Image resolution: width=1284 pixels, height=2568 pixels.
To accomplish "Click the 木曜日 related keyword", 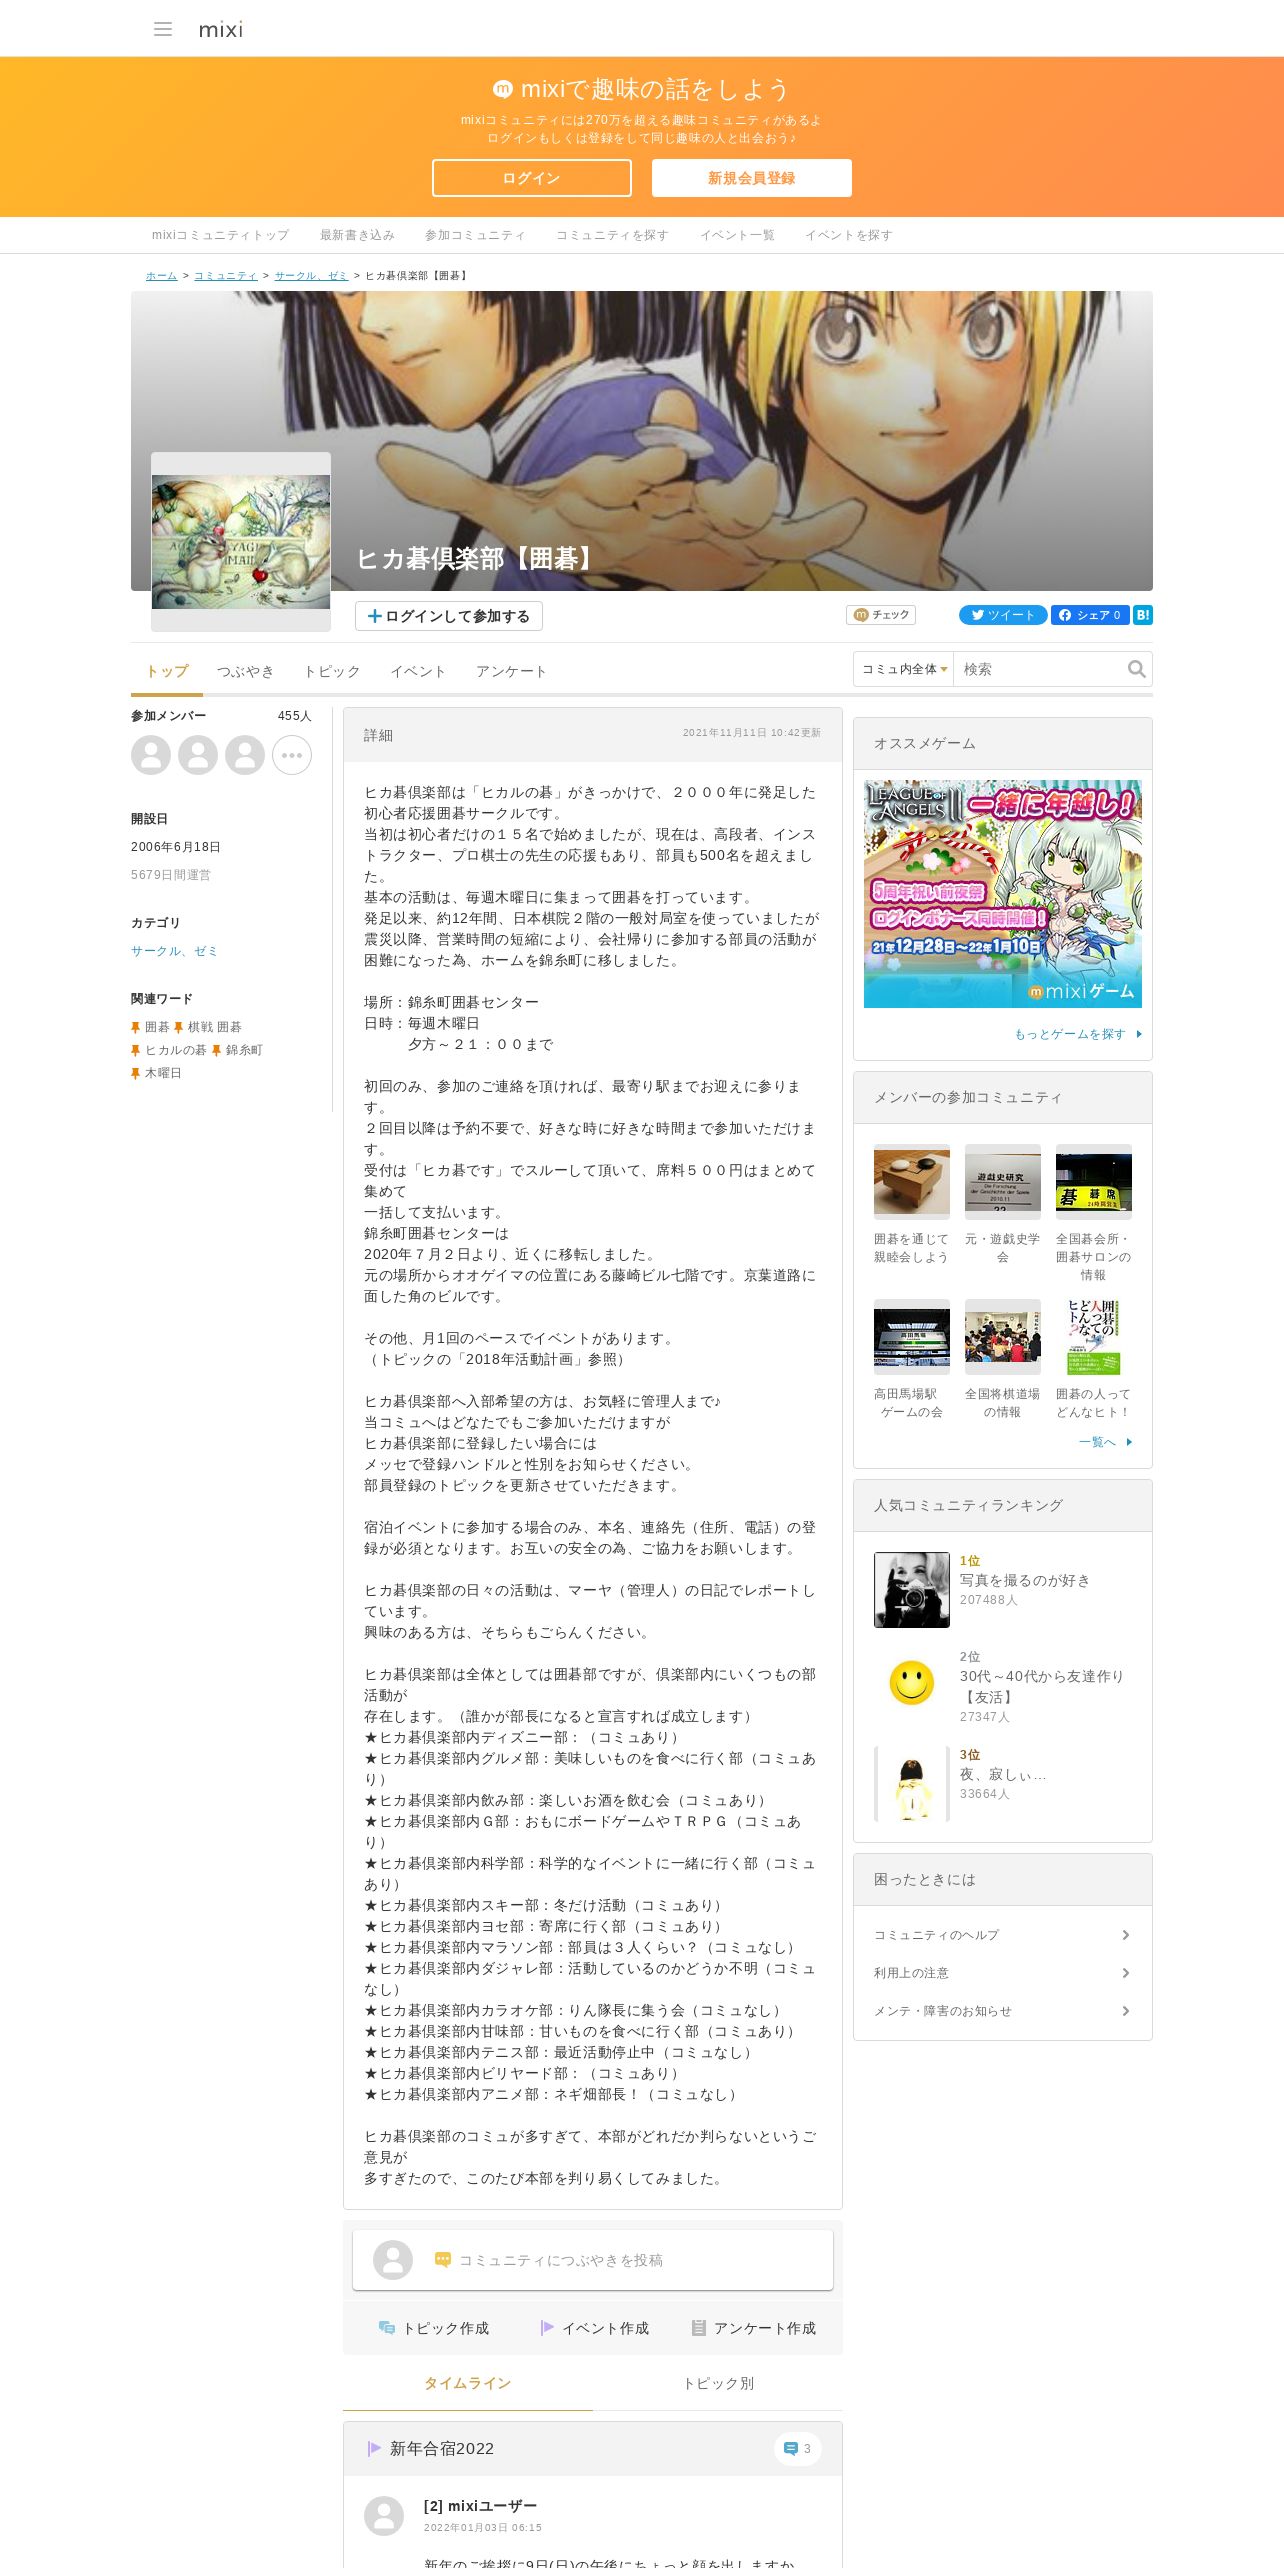I will tap(164, 1073).
